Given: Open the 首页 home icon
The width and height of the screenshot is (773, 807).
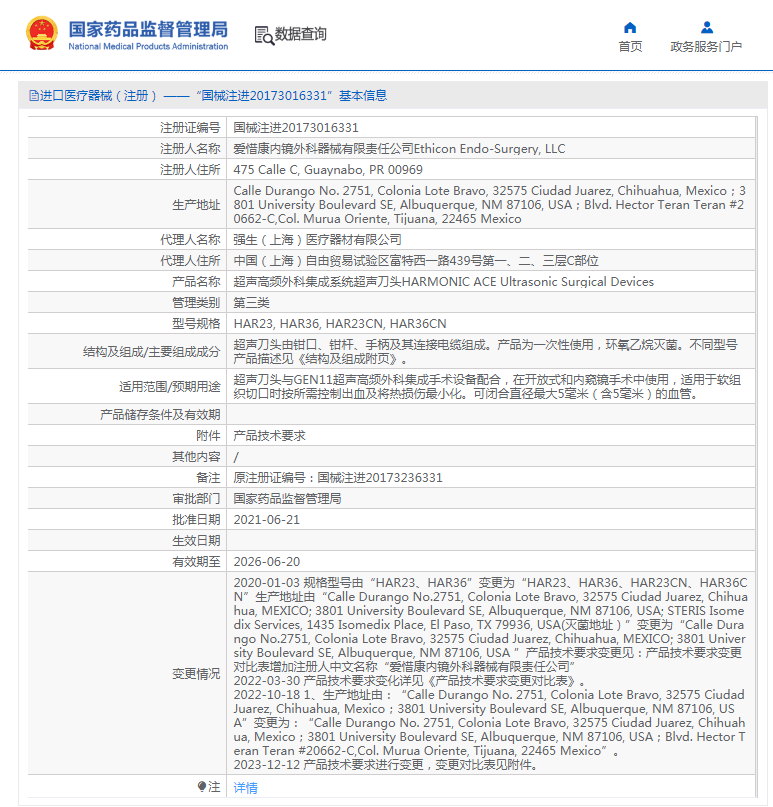Looking at the screenshot, I should click(x=630, y=27).
